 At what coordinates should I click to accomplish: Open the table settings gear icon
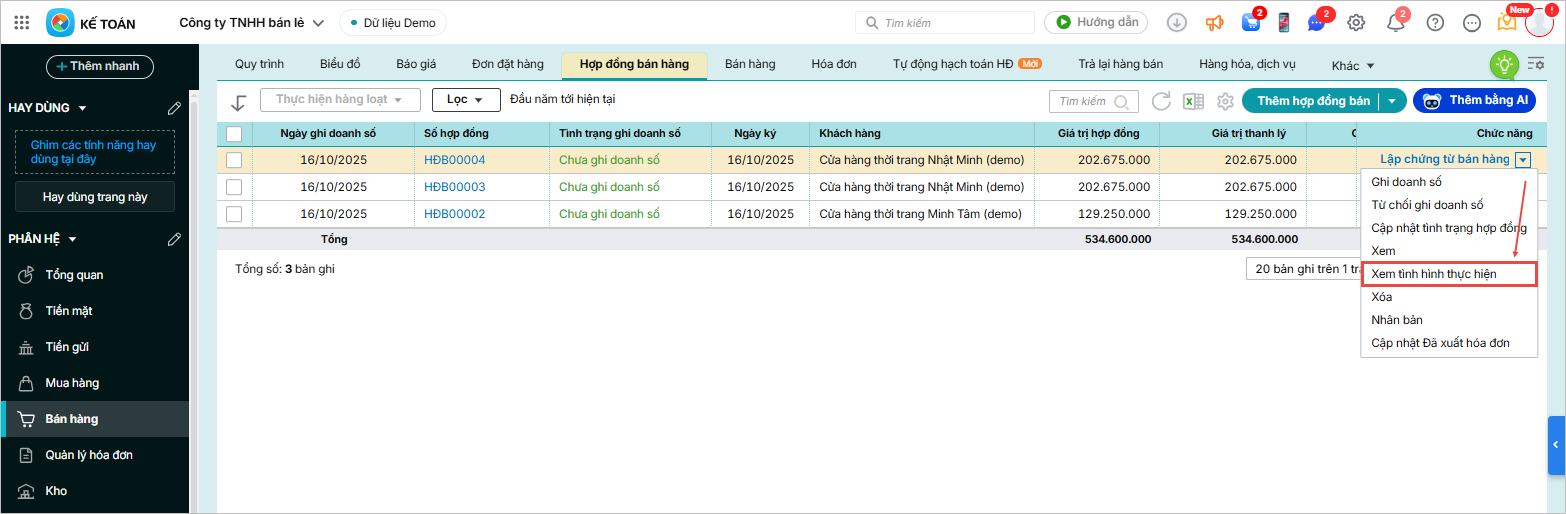coord(1224,101)
